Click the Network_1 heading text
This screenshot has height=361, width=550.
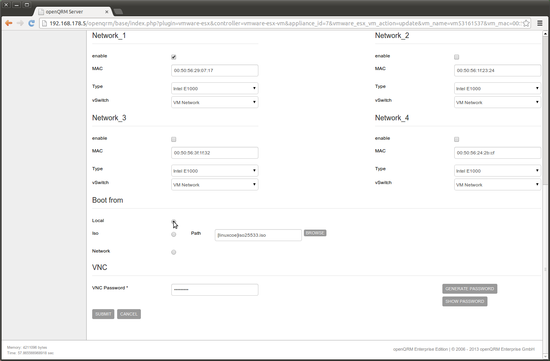coord(109,35)
